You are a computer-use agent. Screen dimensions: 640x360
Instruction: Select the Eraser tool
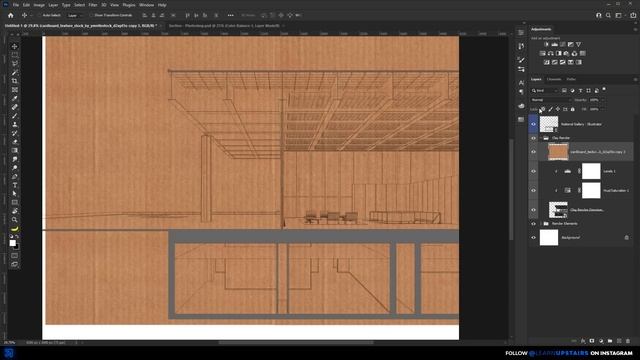(x=15, y=142)
